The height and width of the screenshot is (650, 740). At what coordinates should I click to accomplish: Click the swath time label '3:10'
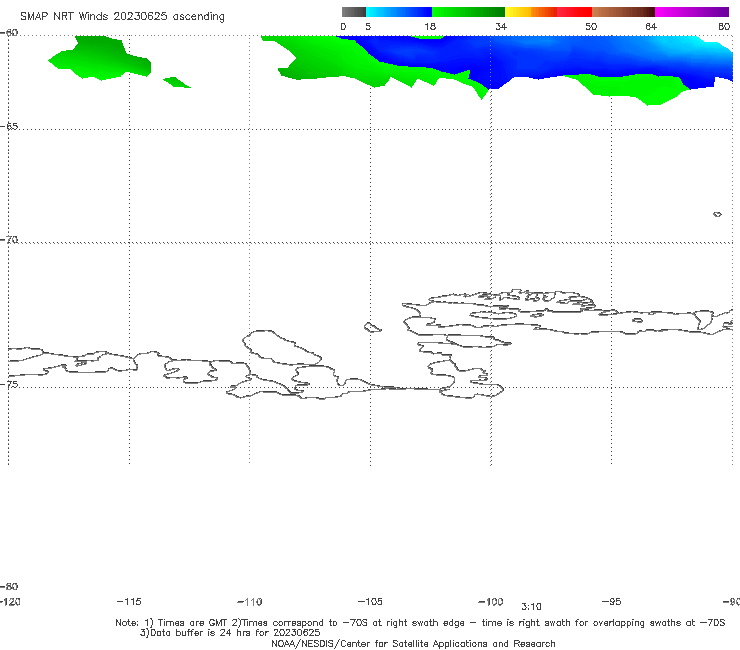pos(531,607)
